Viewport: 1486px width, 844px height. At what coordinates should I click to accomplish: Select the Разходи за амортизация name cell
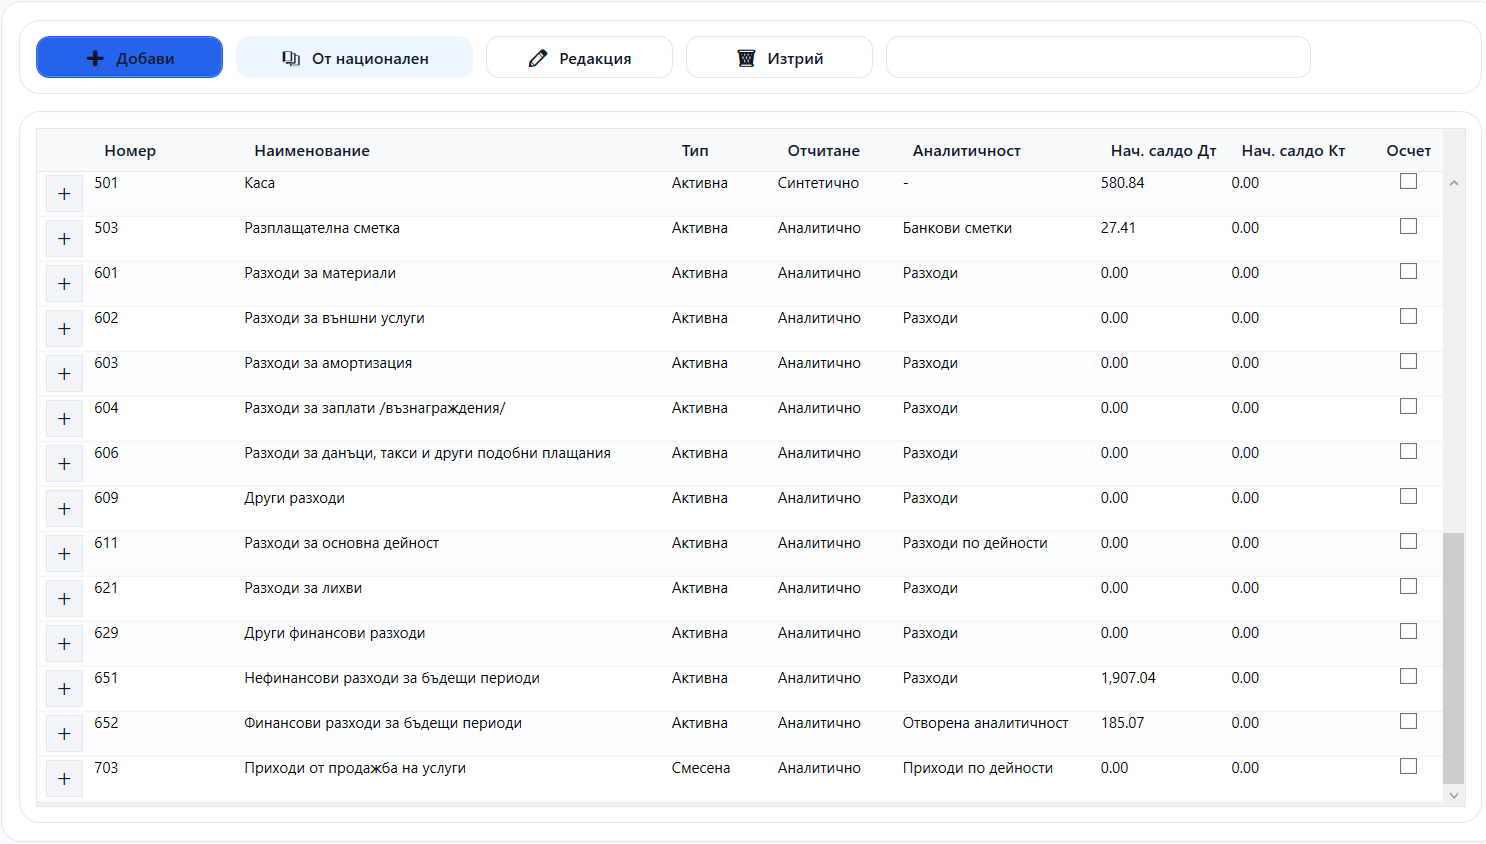point(328,363)
